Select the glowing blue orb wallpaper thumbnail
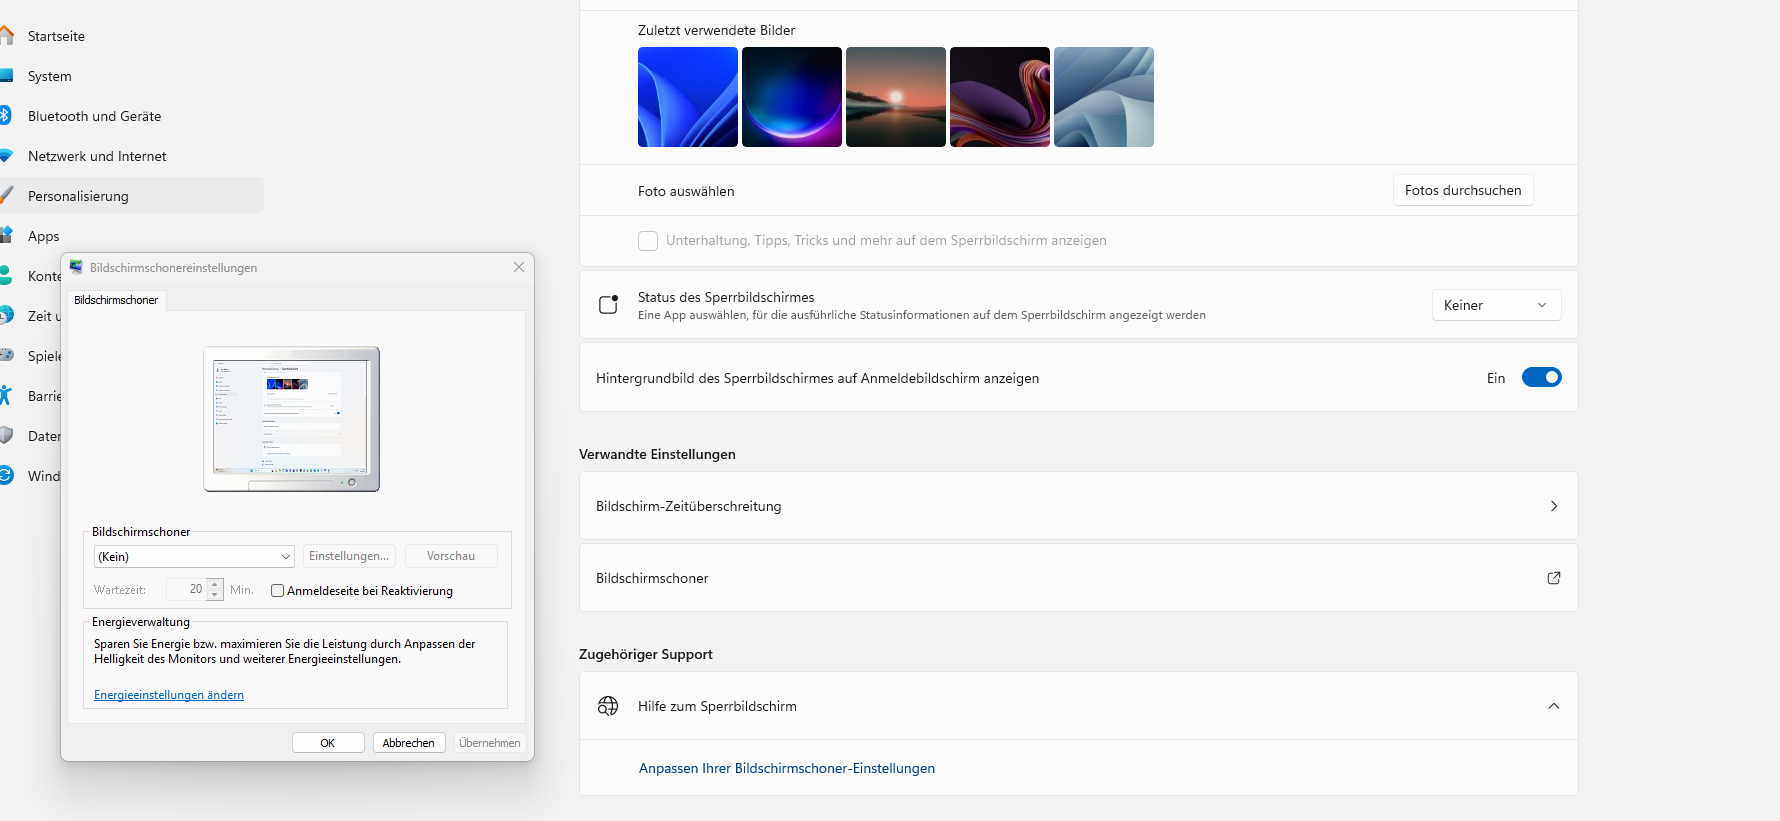 [x=792, y=97]
